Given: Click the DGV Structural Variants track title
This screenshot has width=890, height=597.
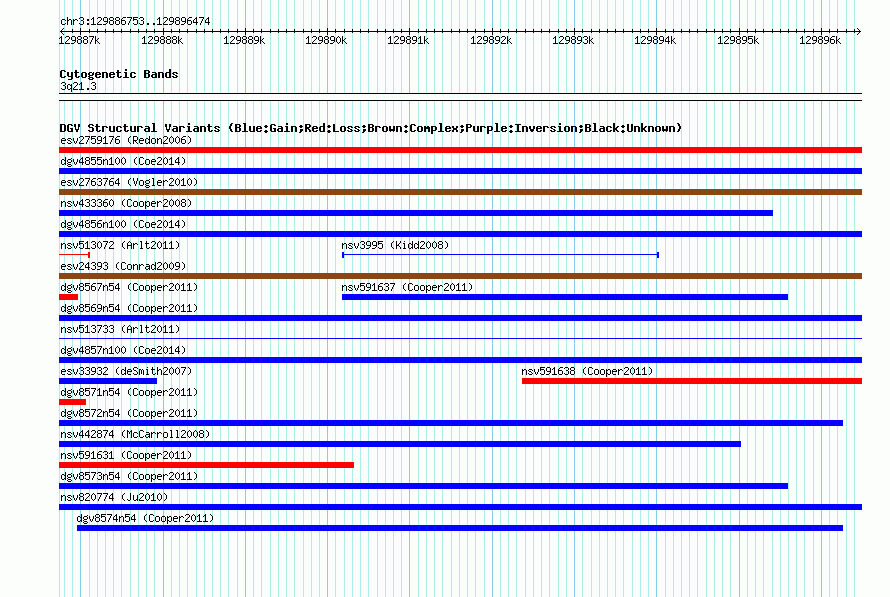Looking at the screenshot, I should point(371,128).
